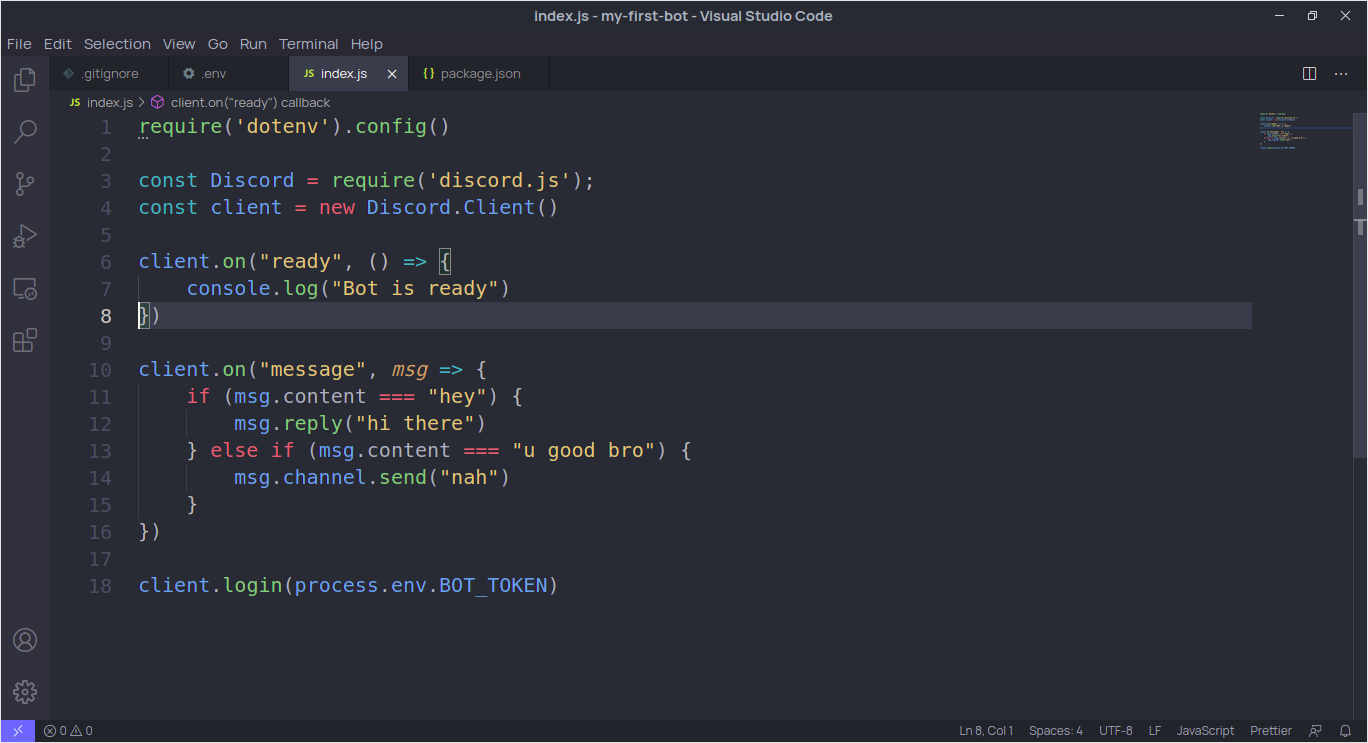1368x743 pixels.
Task: Open the Search view icon
Action: point(25,131)
